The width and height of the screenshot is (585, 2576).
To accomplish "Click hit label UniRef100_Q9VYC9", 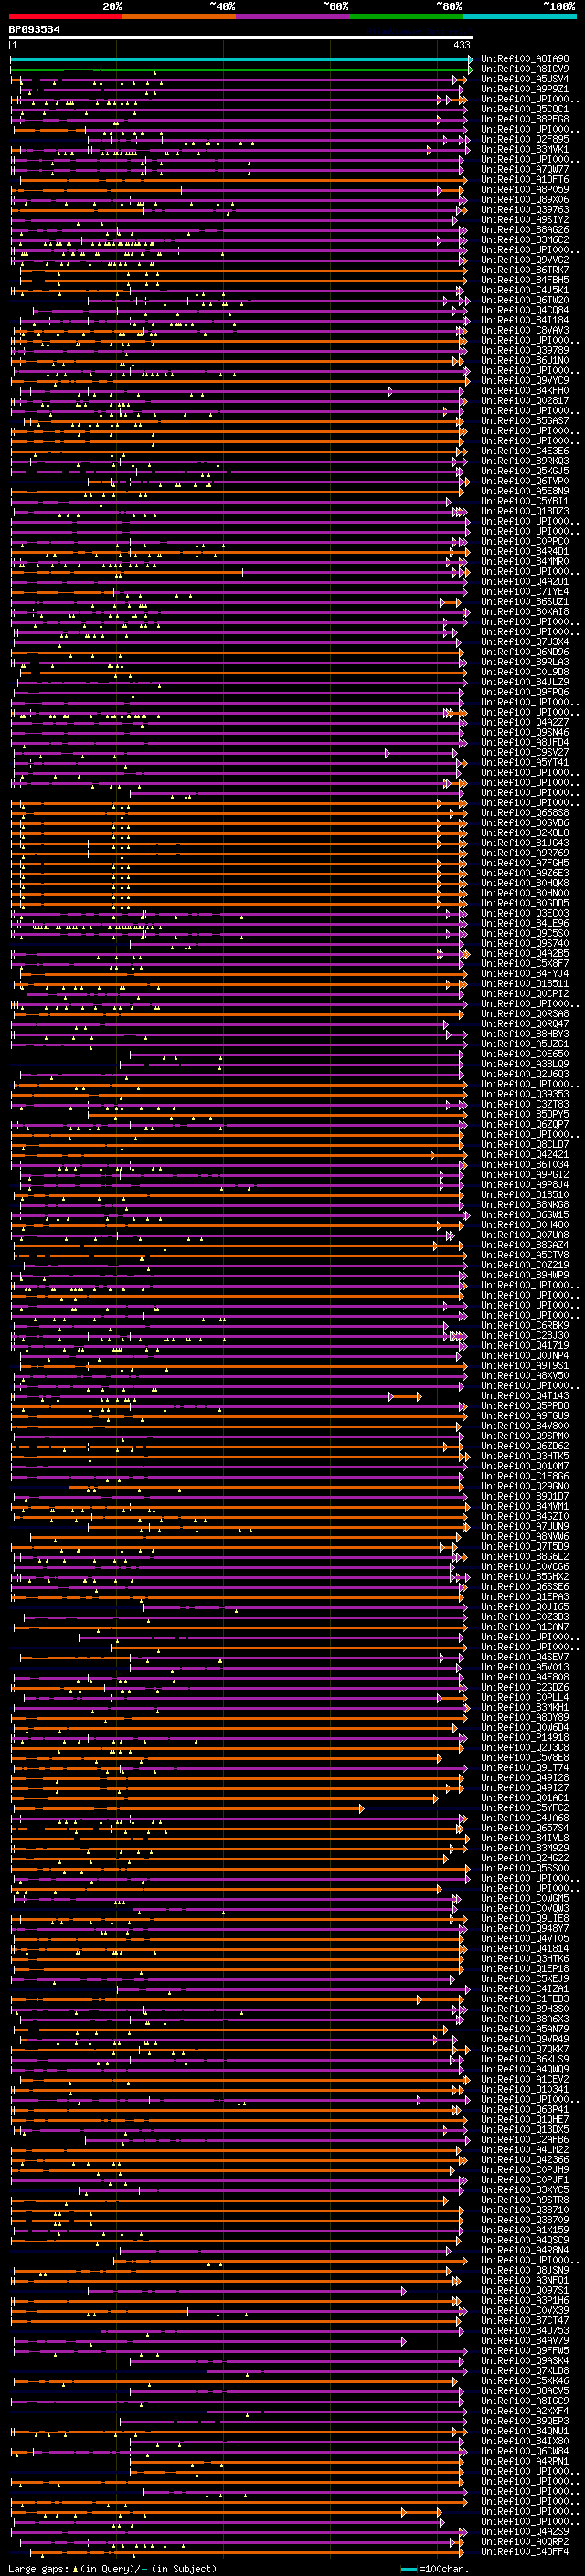I will [x=525, y=381].
